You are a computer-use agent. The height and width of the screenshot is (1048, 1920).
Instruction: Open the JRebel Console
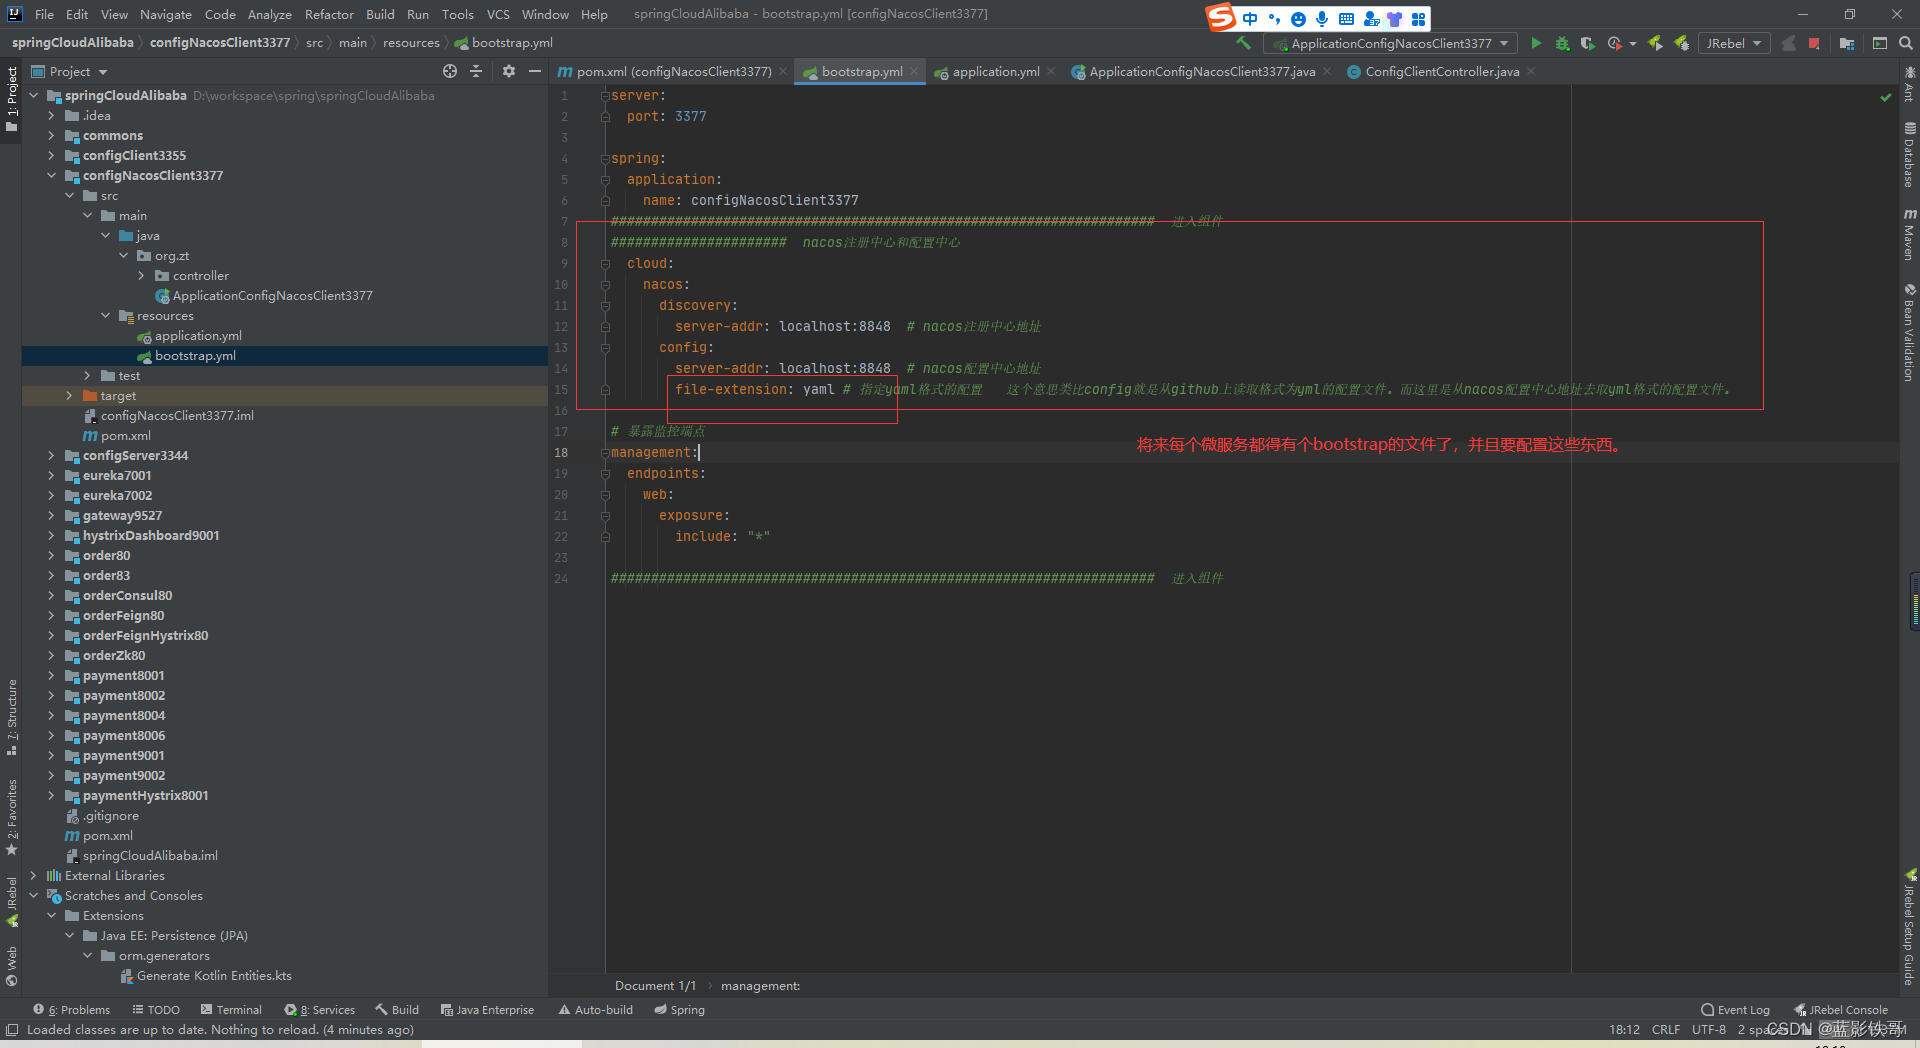1841,1010
